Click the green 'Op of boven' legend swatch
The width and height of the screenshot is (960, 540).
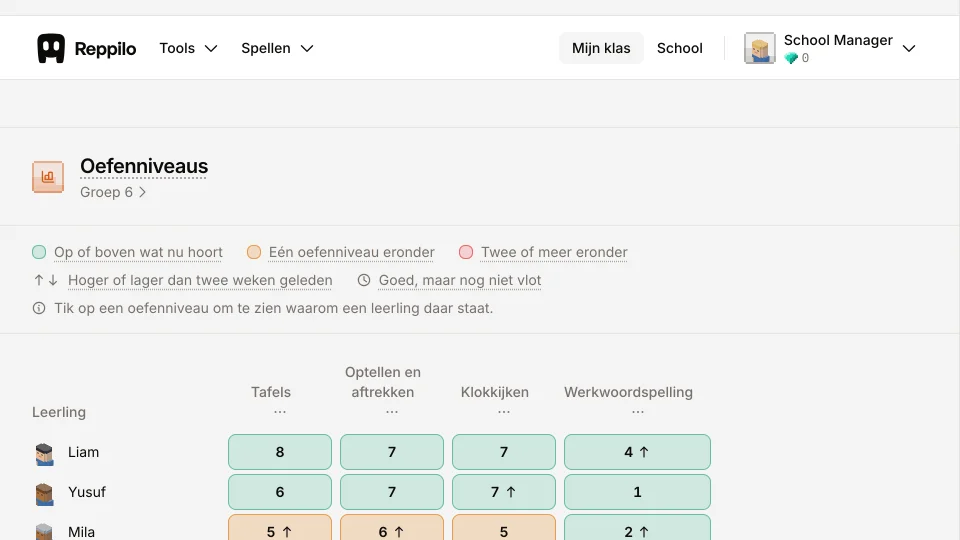pyautogui.click(x=39, y=252)
